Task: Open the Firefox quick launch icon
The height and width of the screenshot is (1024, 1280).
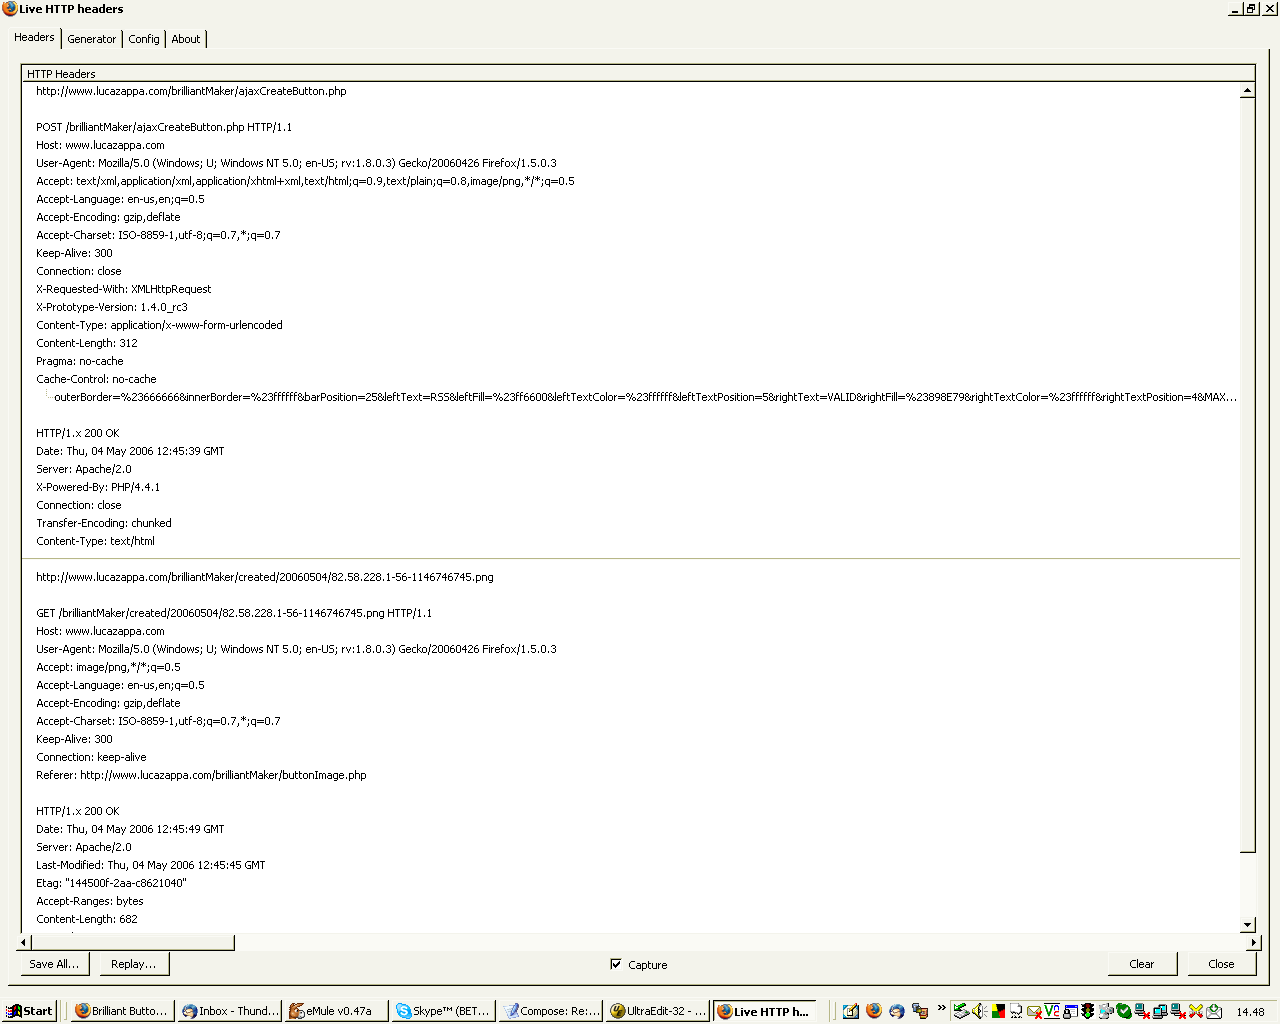Action: tap(874, 1011)
